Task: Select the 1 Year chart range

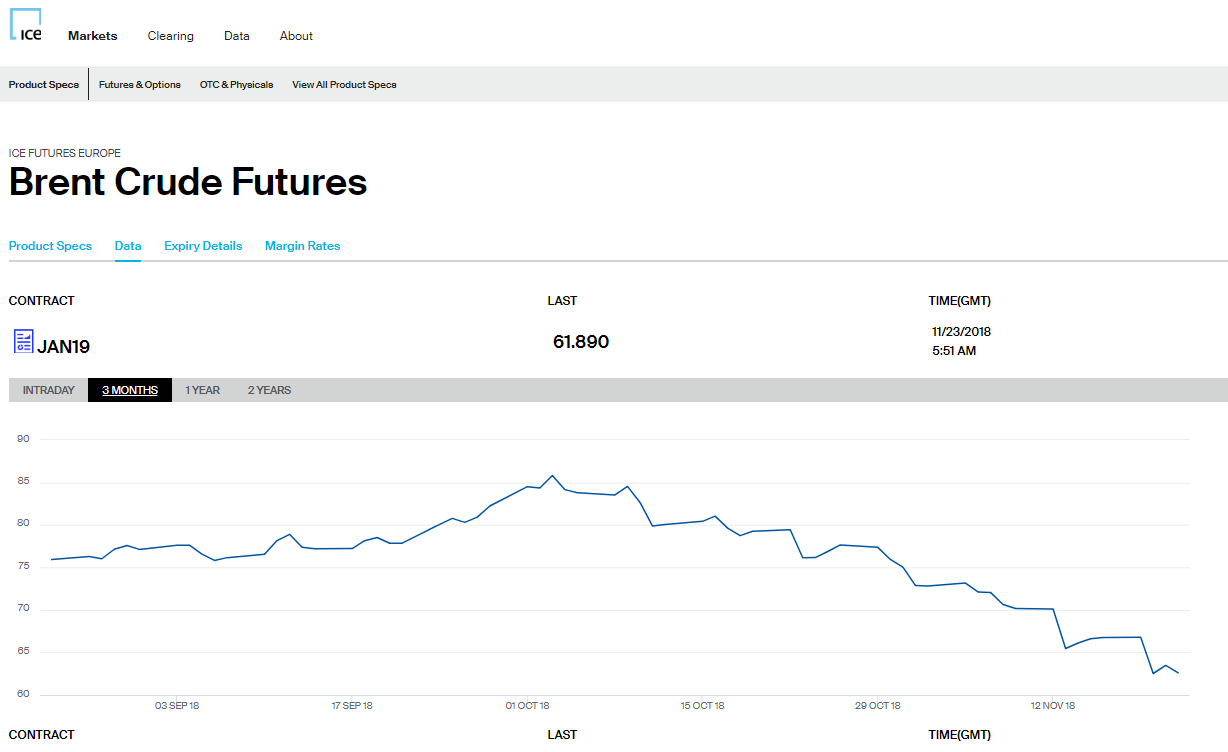Action: coord(202,390)
